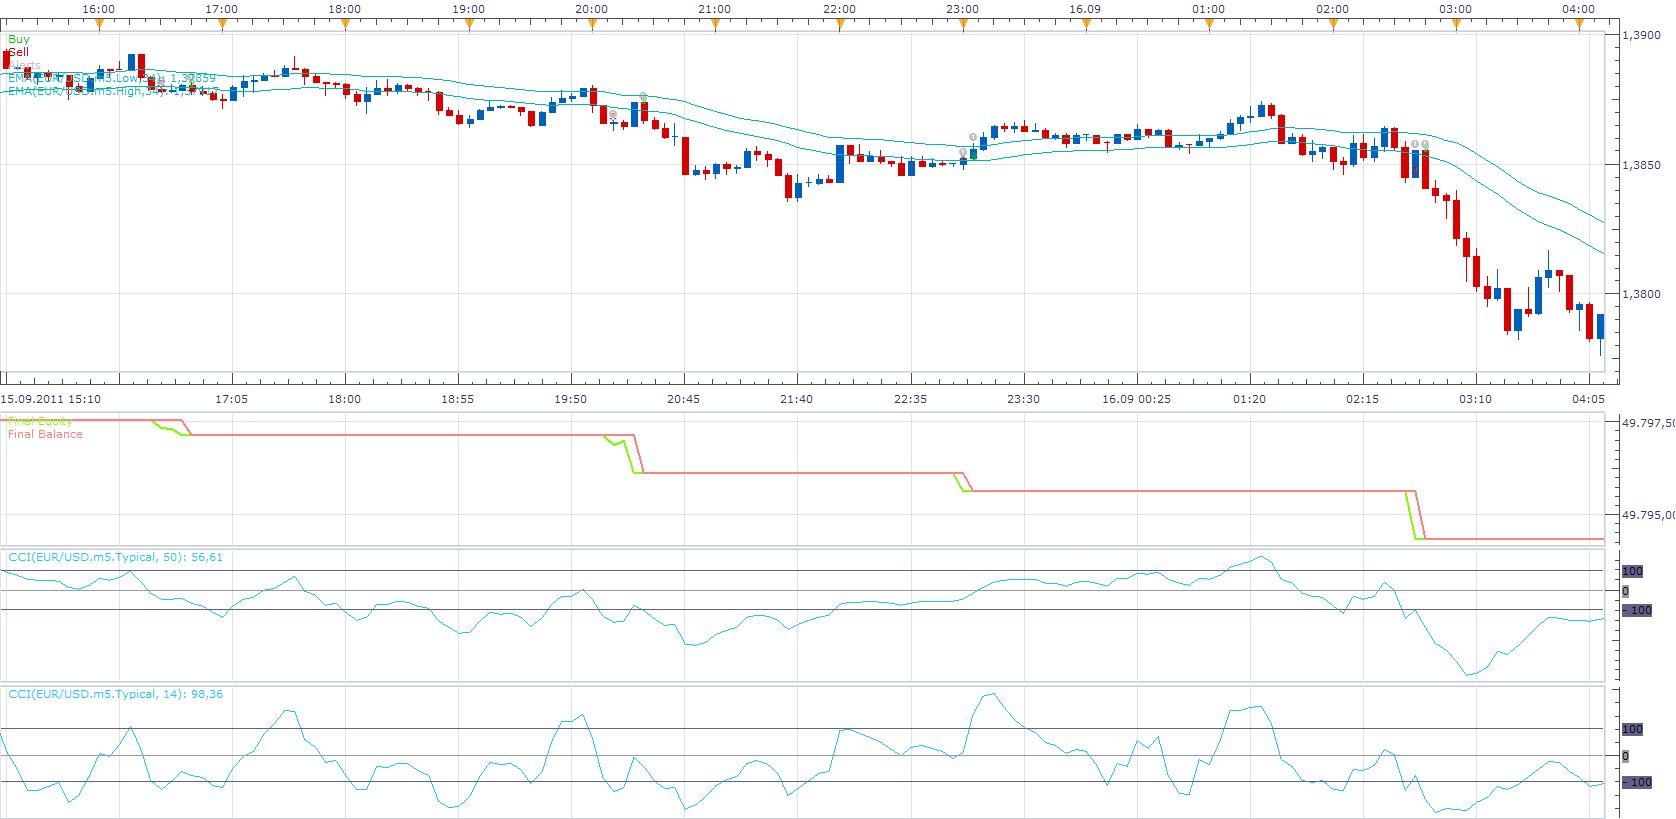The height and width of the screenshot is (819, 1676).
Task: Click the green Buy legend label
Action: point(19,39)
